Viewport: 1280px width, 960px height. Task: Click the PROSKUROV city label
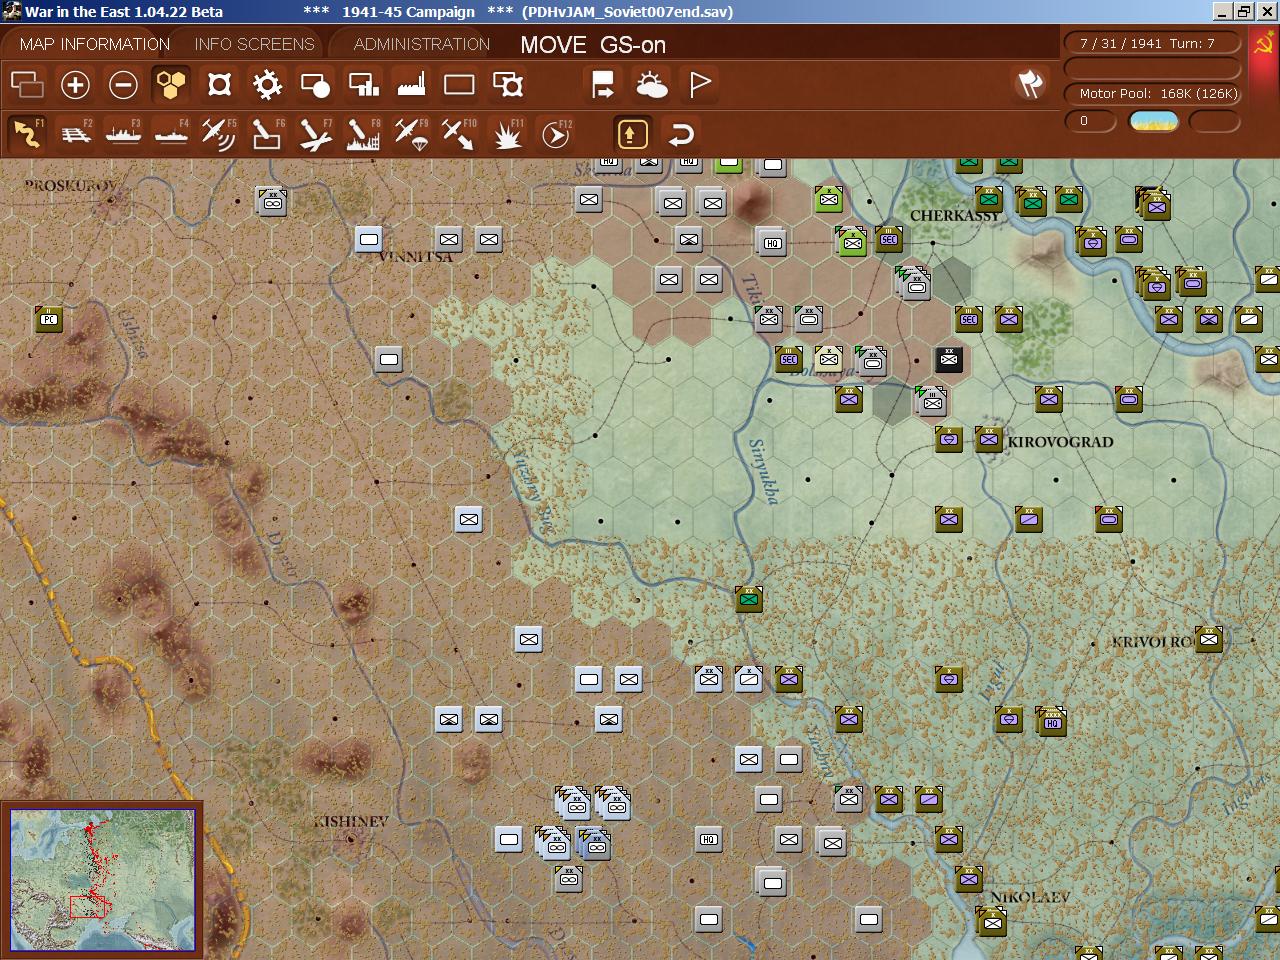pyautogui.click(x=70, y=186)
